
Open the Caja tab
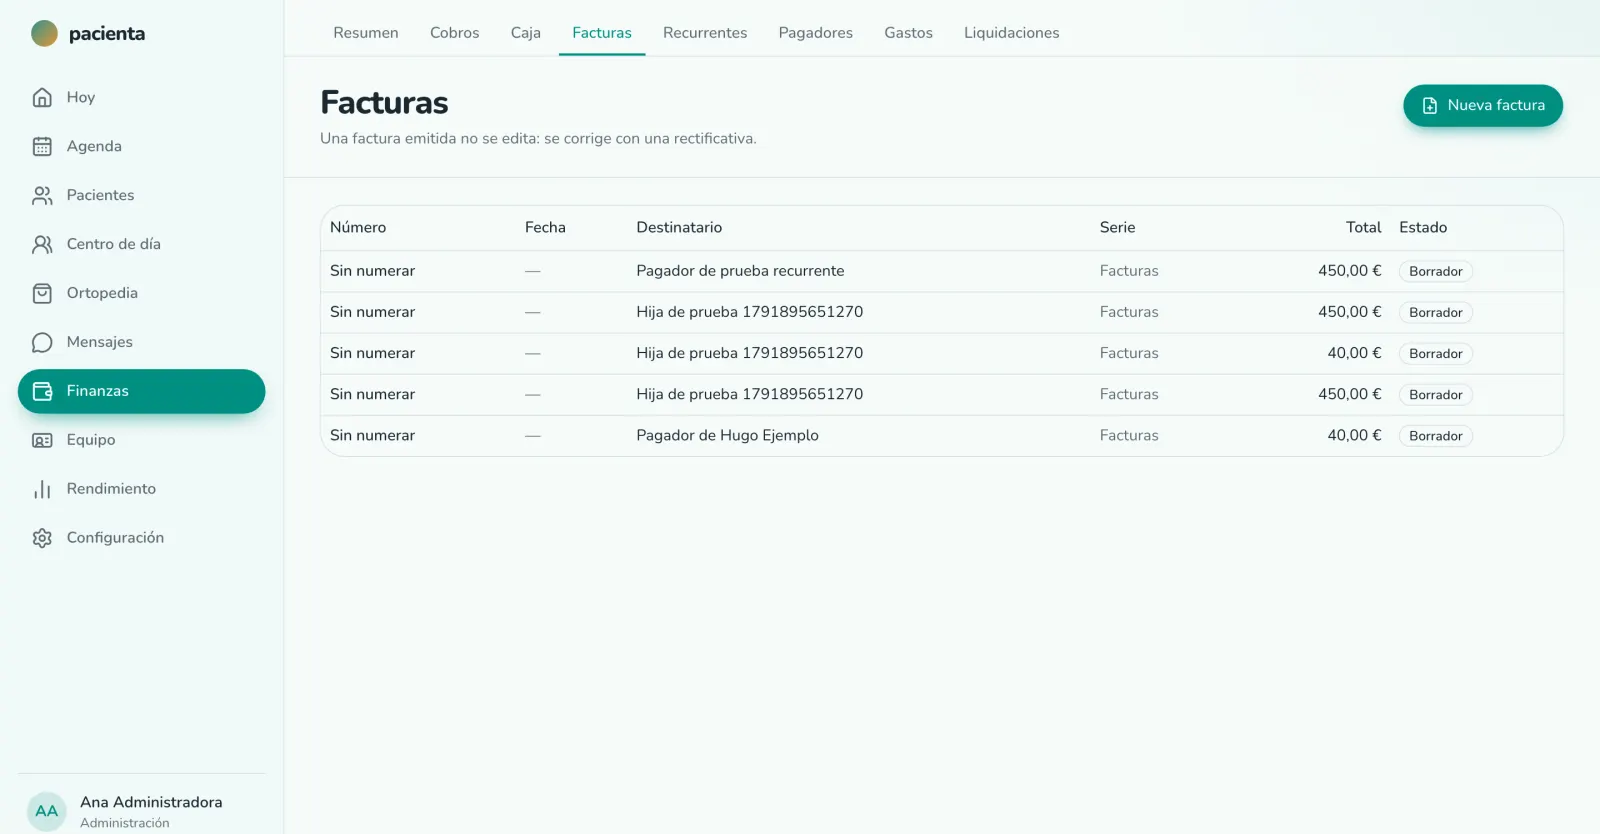[x=526, y=33]
